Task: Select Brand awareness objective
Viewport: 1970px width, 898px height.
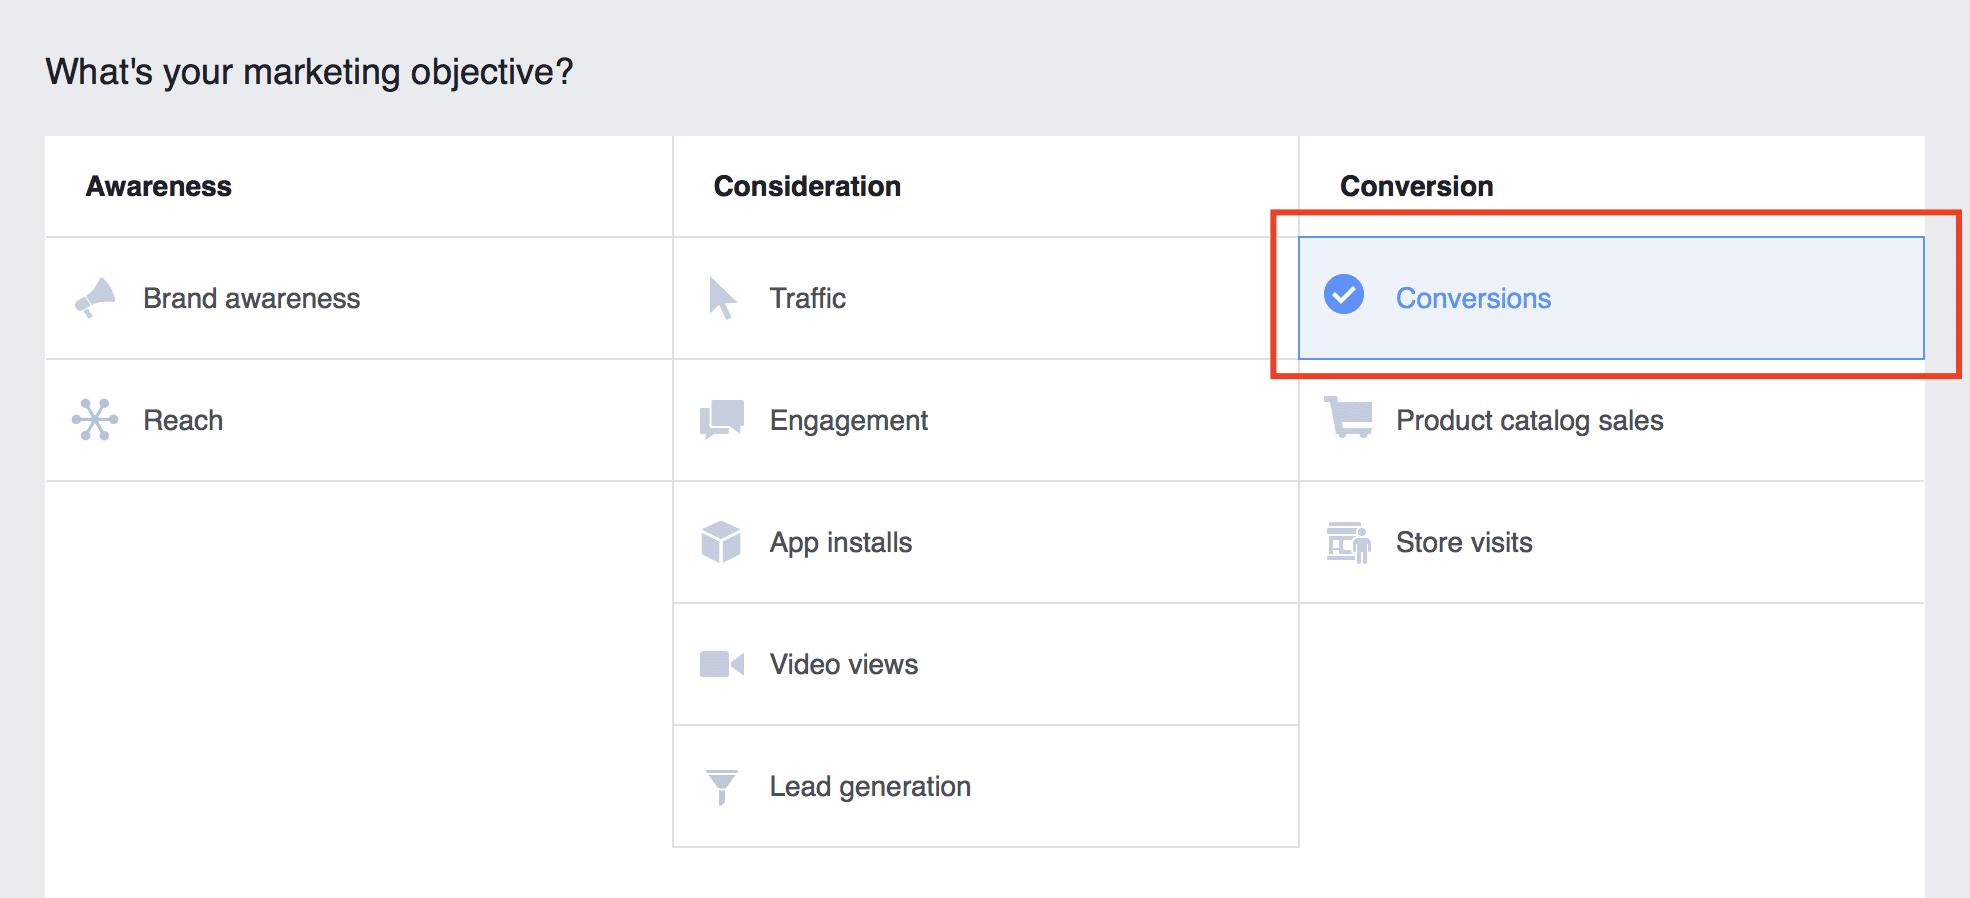Action: [251, 298]
